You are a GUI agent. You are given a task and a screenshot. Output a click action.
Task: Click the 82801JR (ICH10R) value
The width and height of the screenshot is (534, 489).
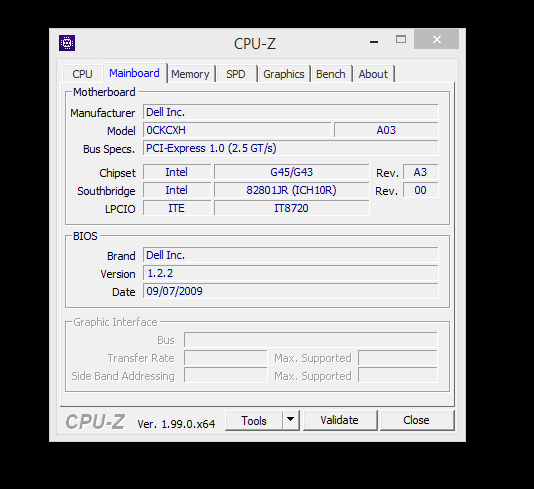pyautogui.click(x=292, y=190)
